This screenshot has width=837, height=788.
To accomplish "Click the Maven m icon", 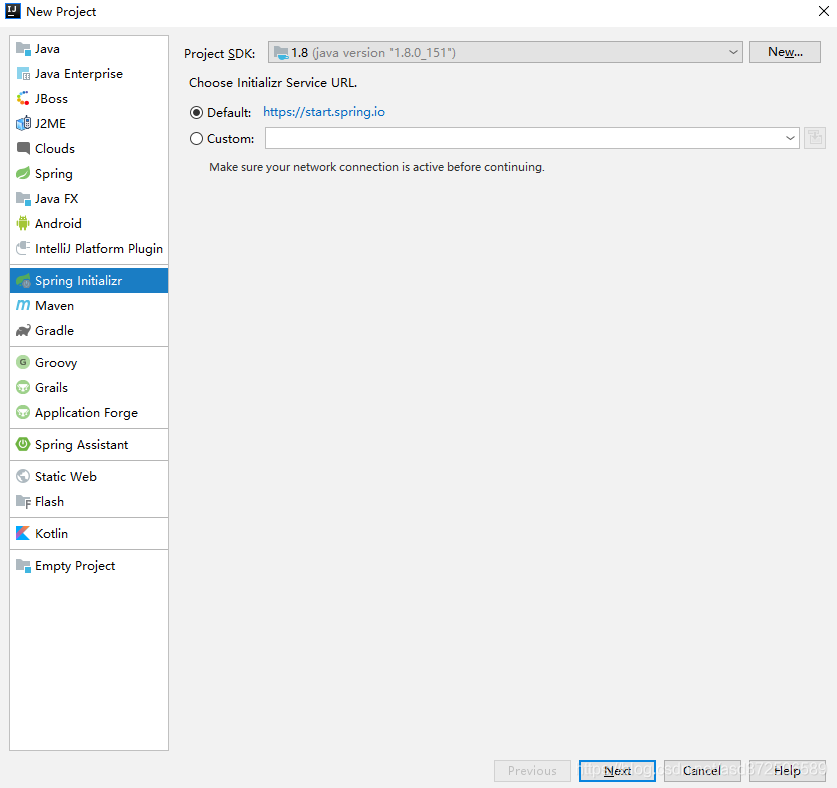I will coord(23,305).
